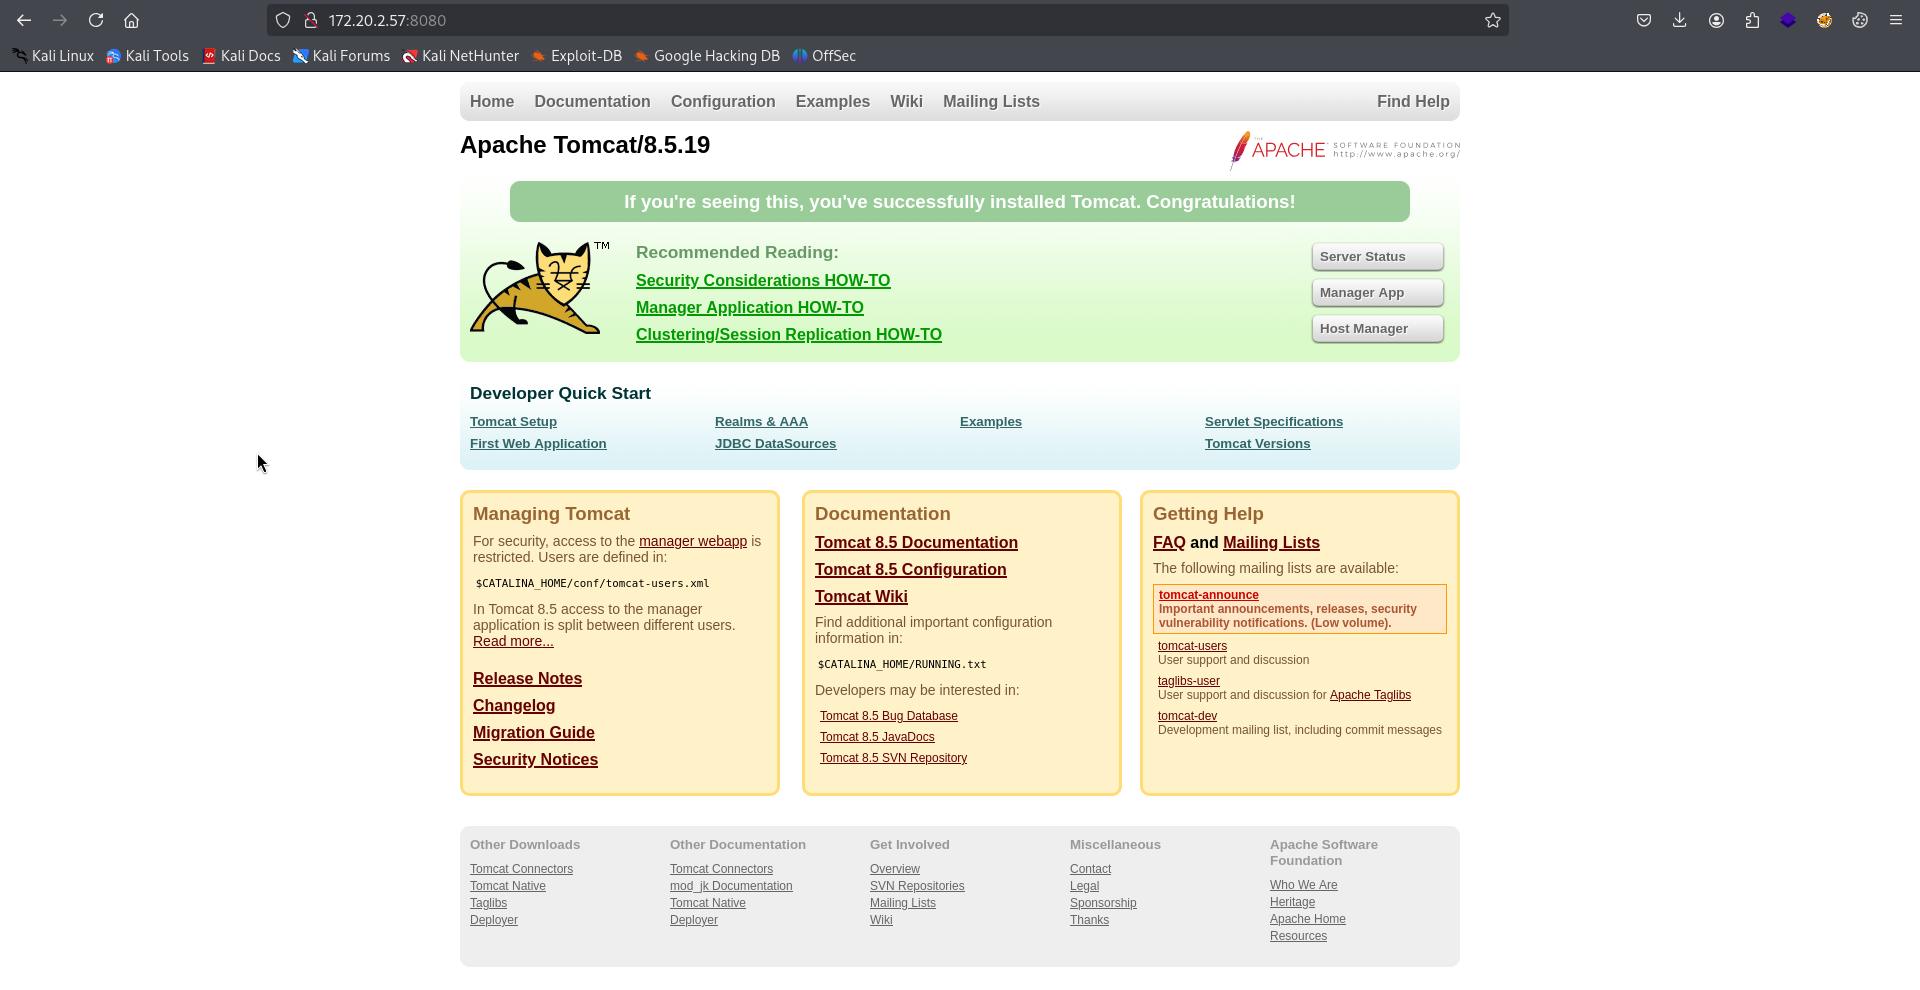The width and height of the screenshot is (1920, 990).
Task: Open the Tomcat Setup link
Action: click(513, 422)
